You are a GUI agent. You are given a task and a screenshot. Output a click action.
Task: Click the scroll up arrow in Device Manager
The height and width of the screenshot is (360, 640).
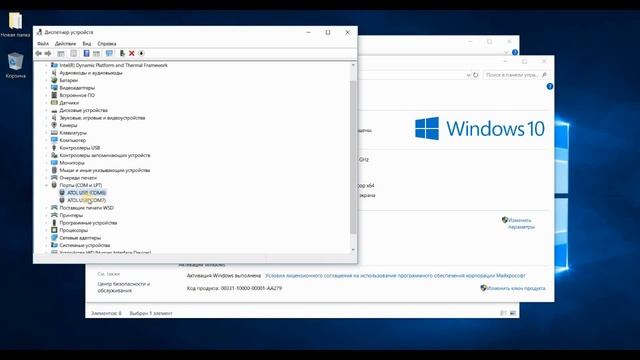353,65
